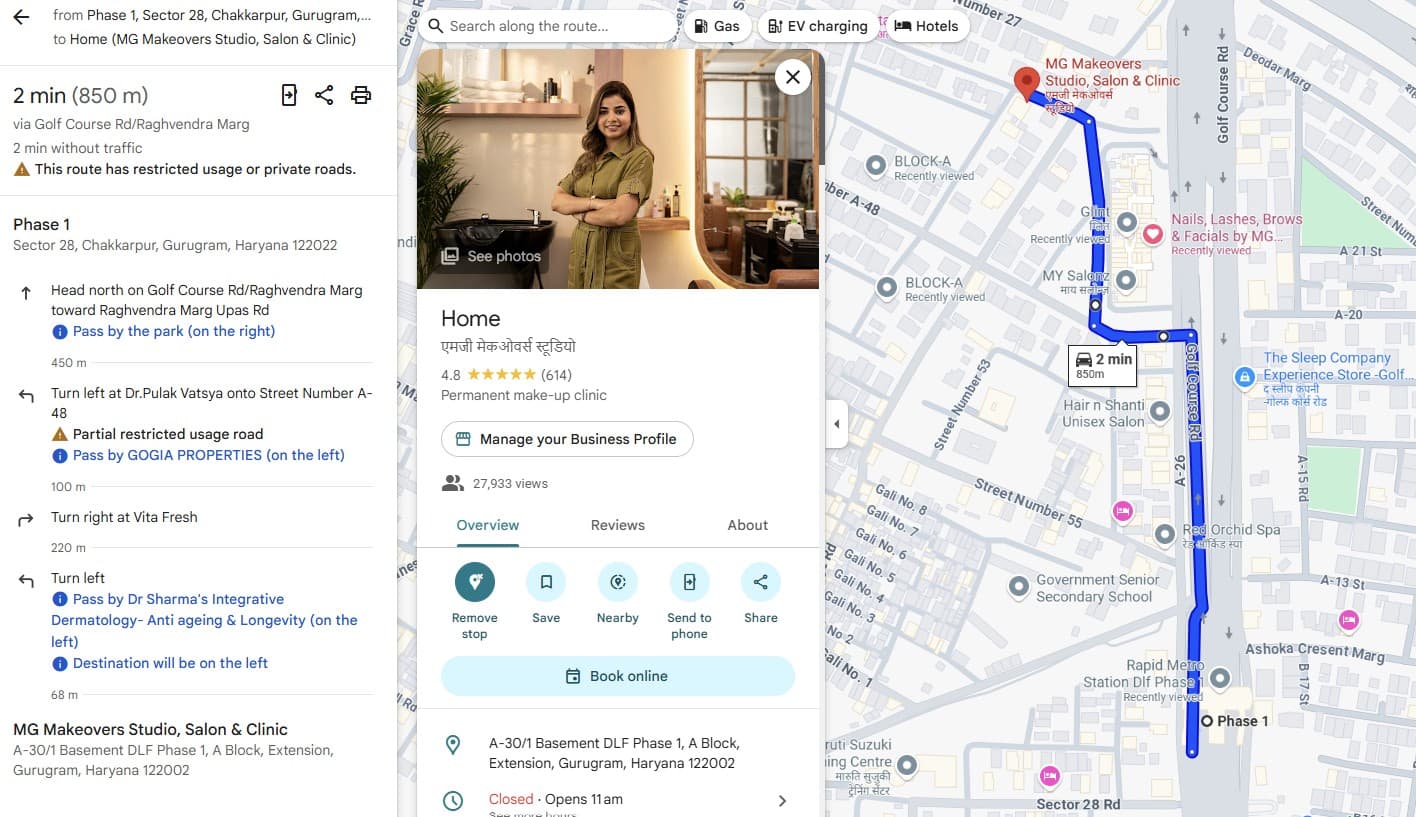Click the Phase 1 origin point on map
Screen dimensions: 1416x817
tap(1207, 721)
